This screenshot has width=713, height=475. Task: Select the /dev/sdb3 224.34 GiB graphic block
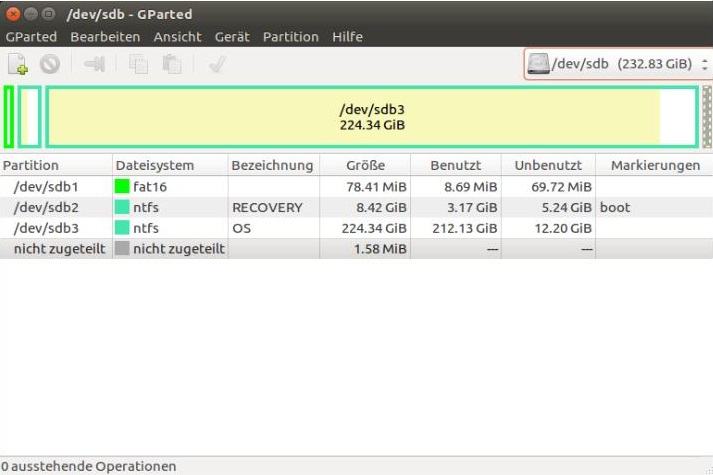coord(372,117)
